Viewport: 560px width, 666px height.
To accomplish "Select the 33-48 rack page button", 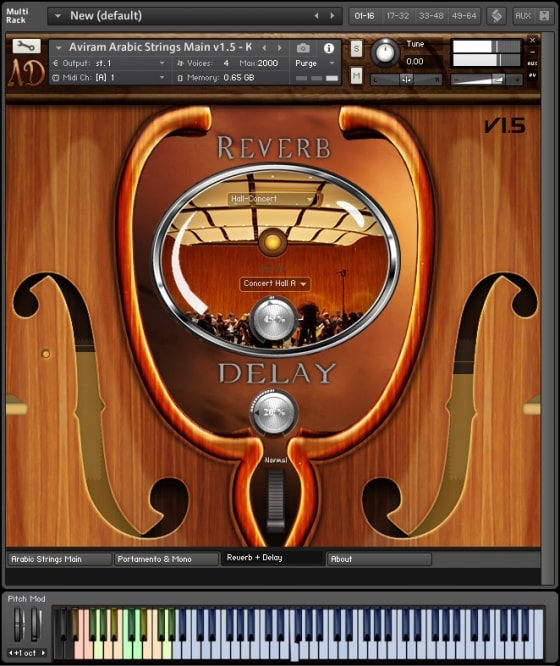I will [431, 16].
